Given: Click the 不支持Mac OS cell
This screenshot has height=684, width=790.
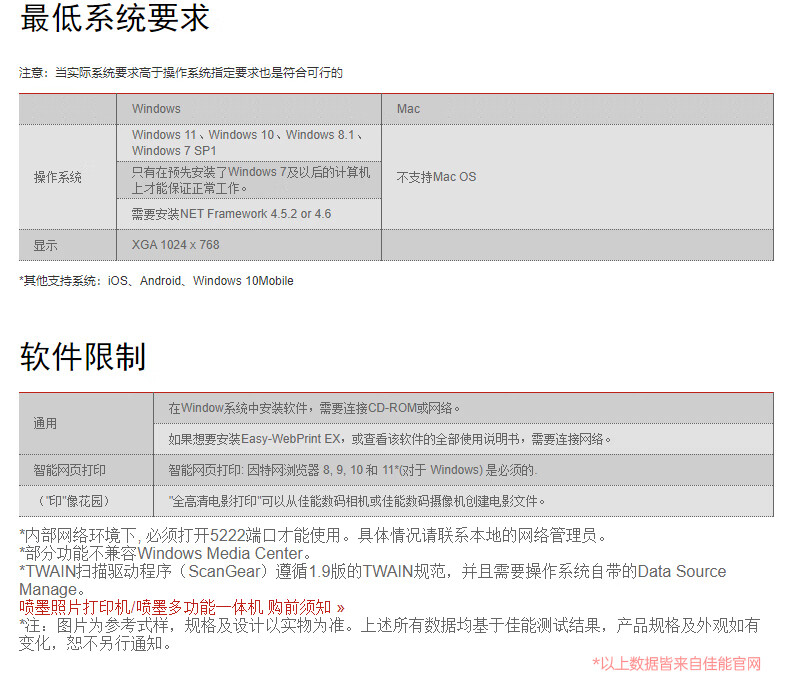Looking at the screenshot, I should [577, 177].
